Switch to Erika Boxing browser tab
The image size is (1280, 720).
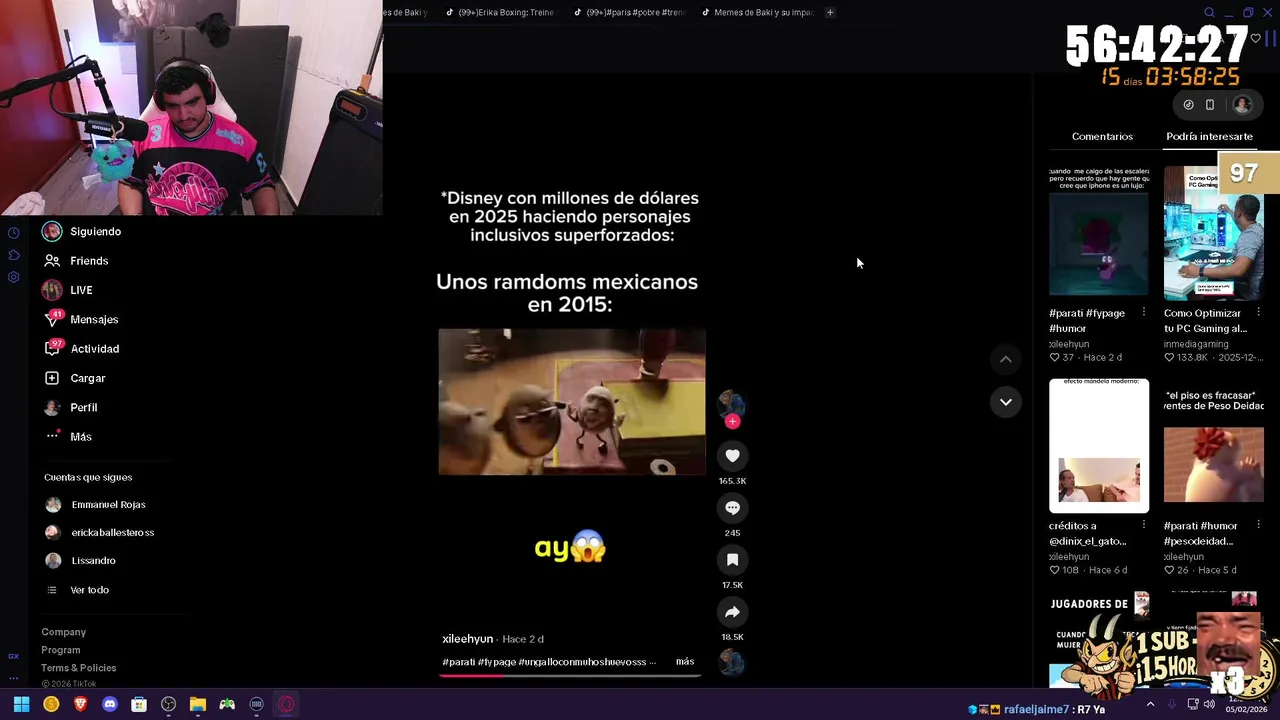499,13
